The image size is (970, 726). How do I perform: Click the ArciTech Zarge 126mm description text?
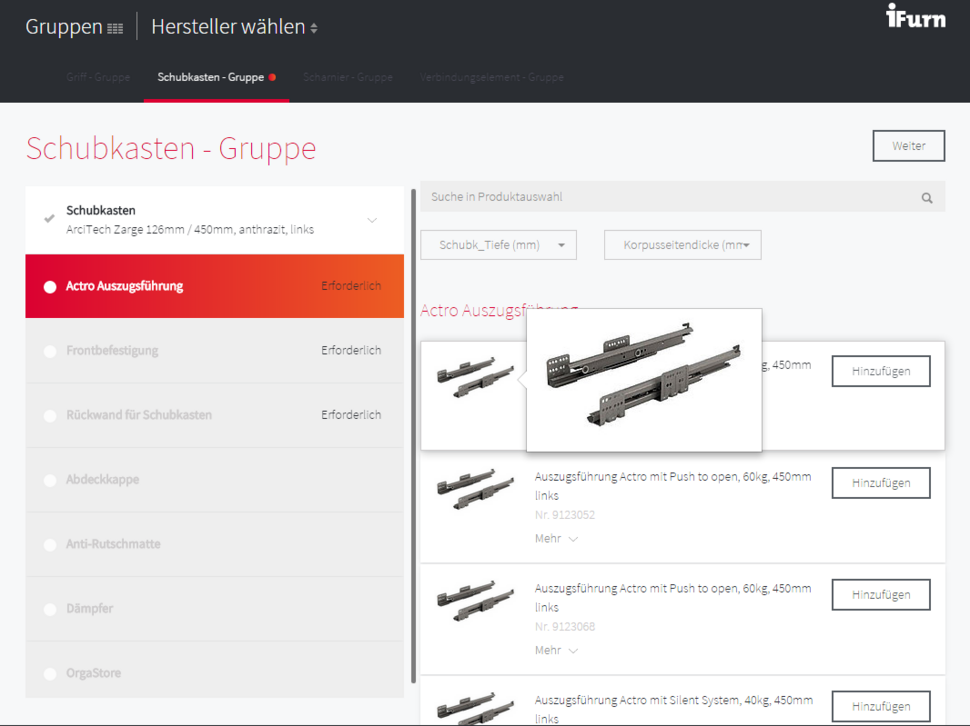point(190,229)
